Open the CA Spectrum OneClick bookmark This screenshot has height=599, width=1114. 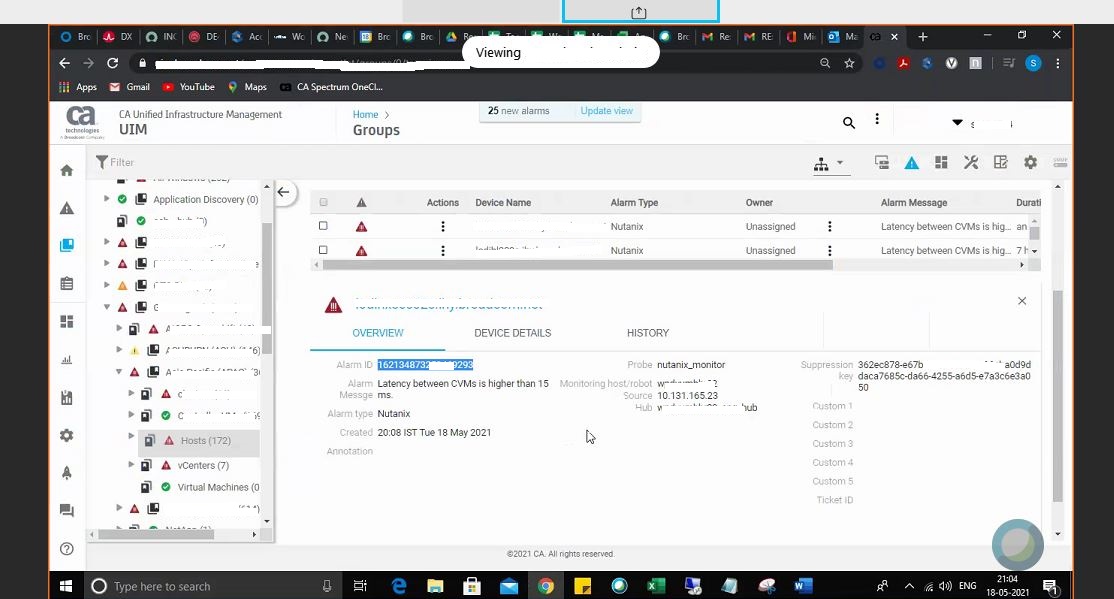332,87
